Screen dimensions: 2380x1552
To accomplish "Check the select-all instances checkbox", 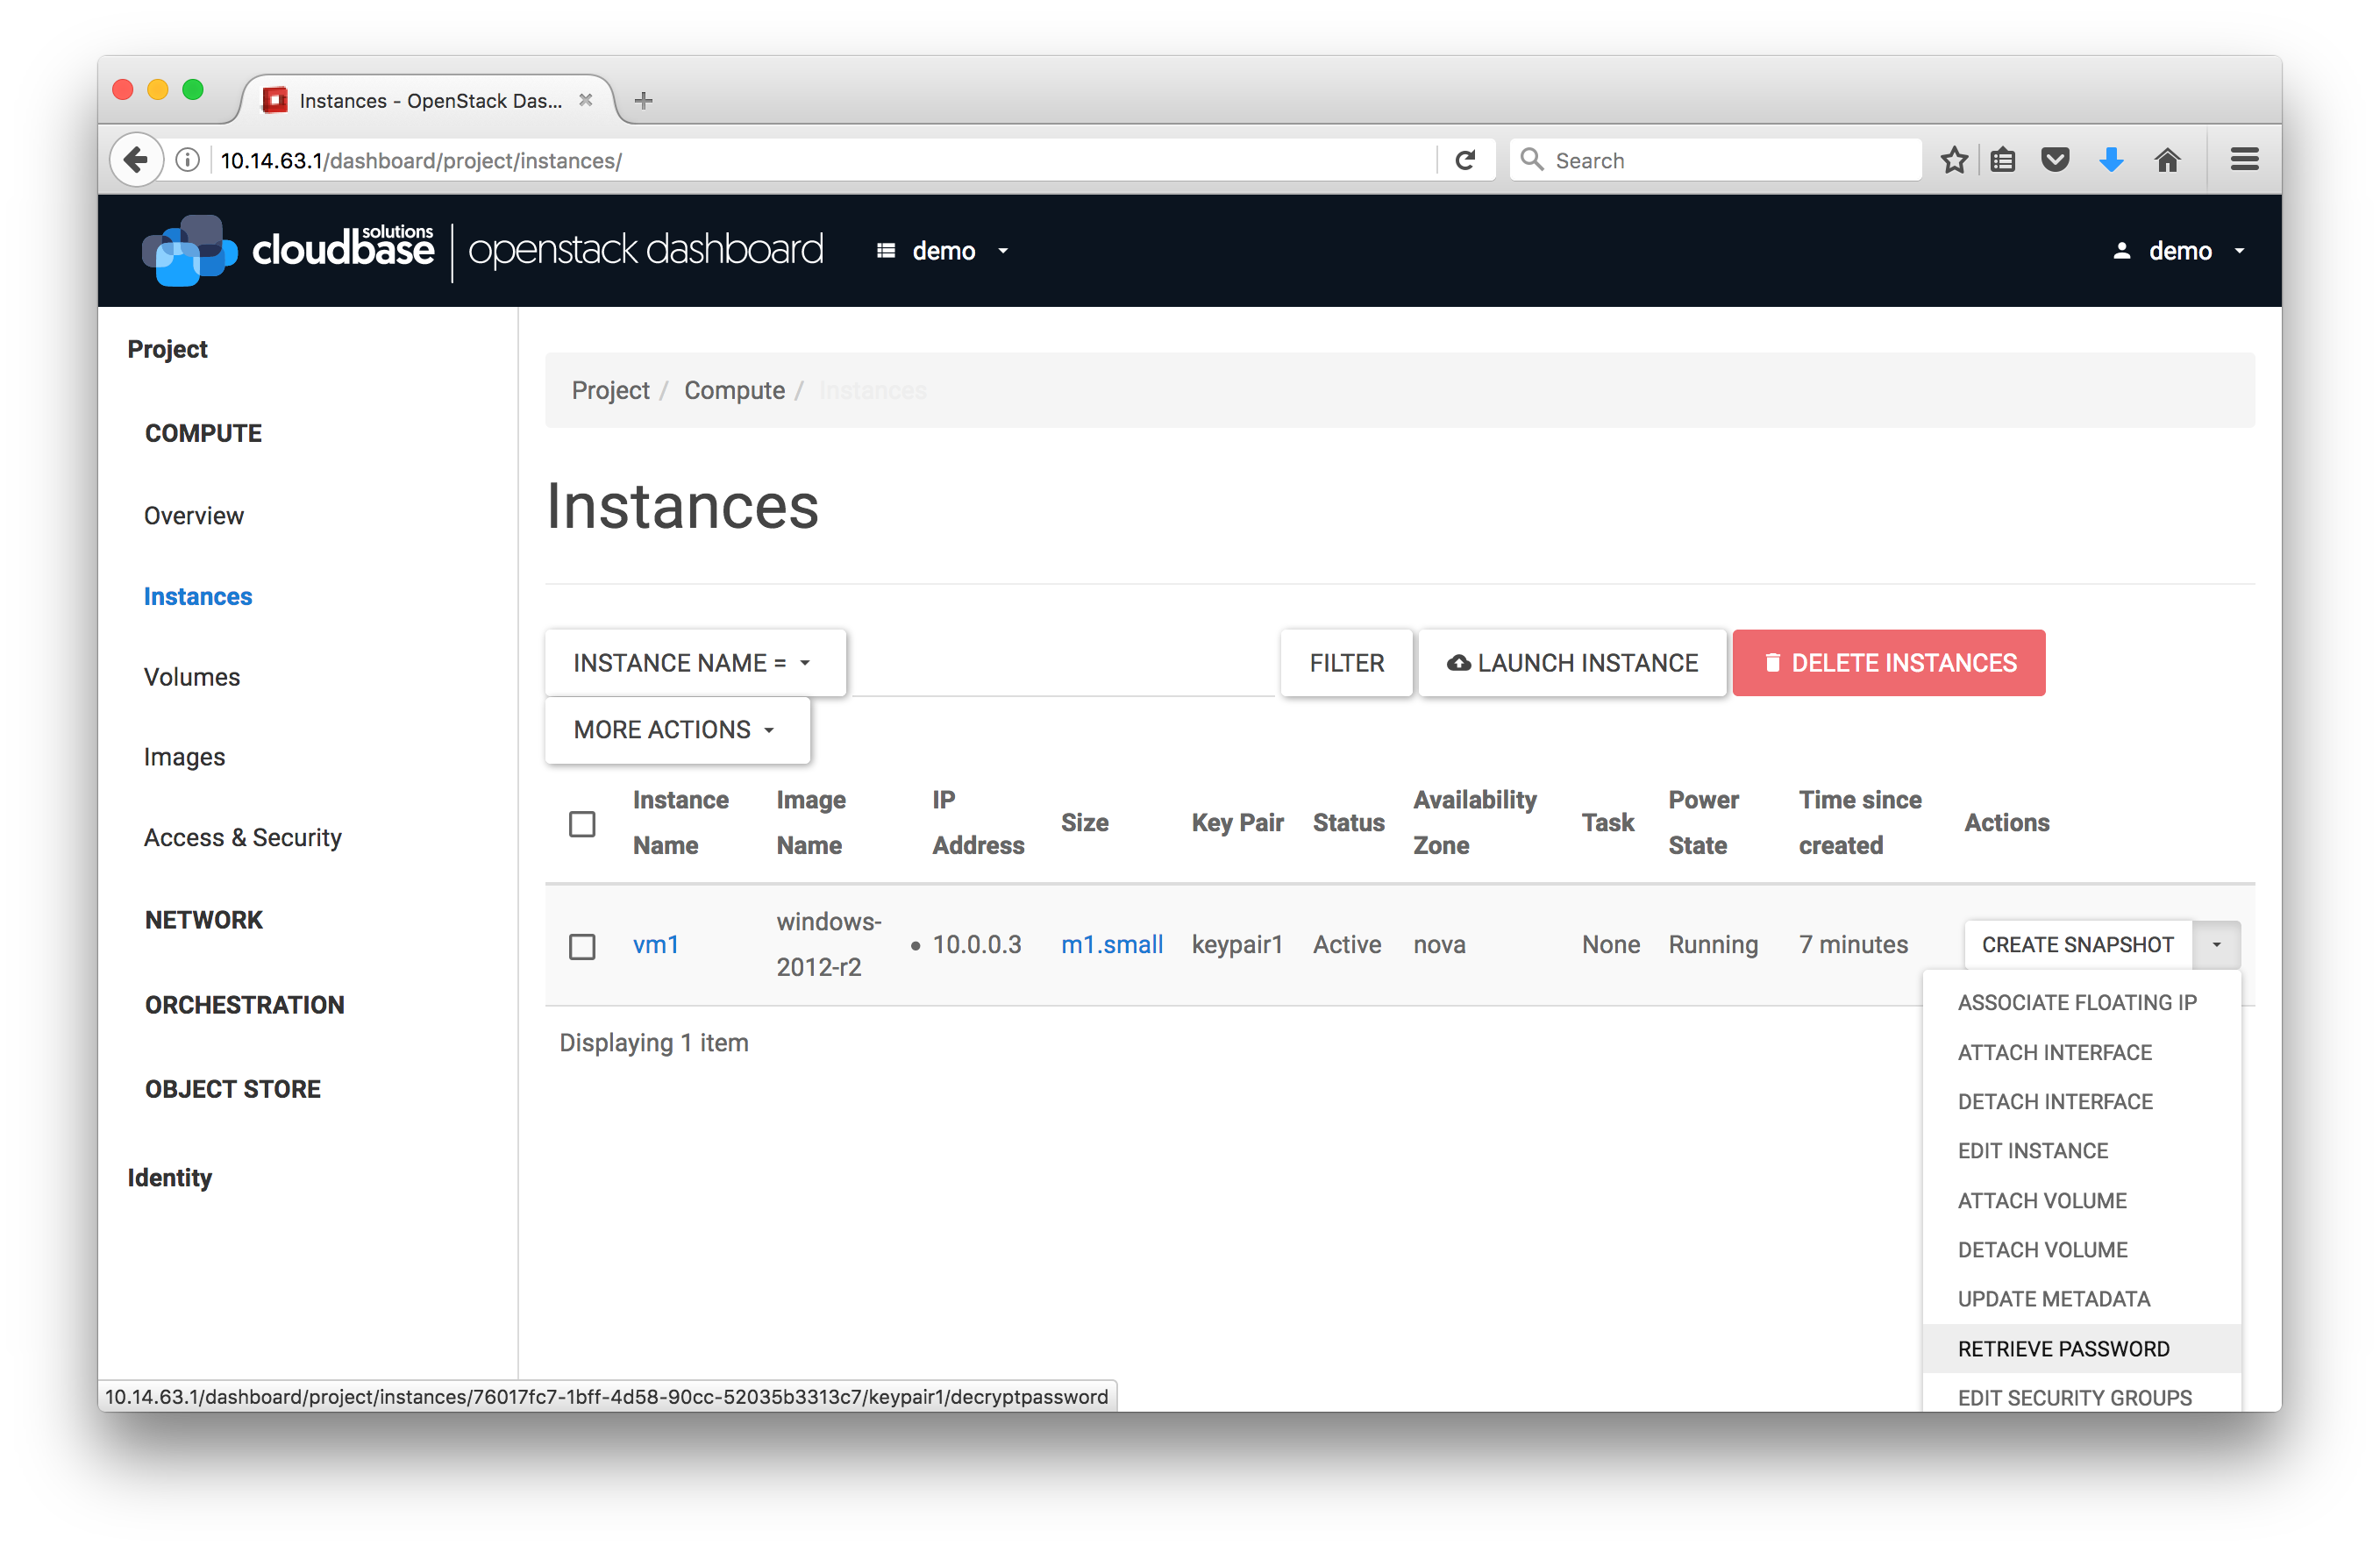I will pyautogui.click(x=582, y=824).
